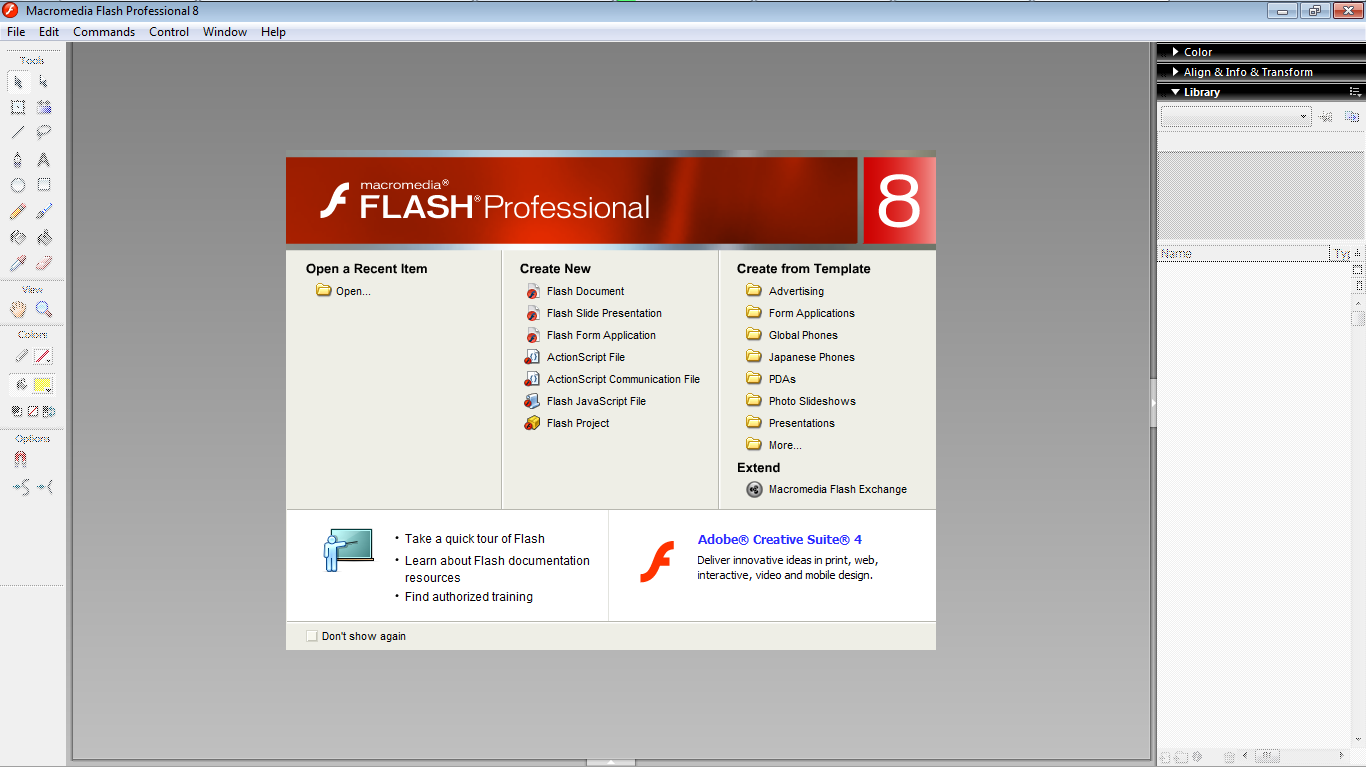The height and width of the screenshot is (768, 1366).
Task: Open Adobe Creative Suite 4 link
Action: [780, 539]
